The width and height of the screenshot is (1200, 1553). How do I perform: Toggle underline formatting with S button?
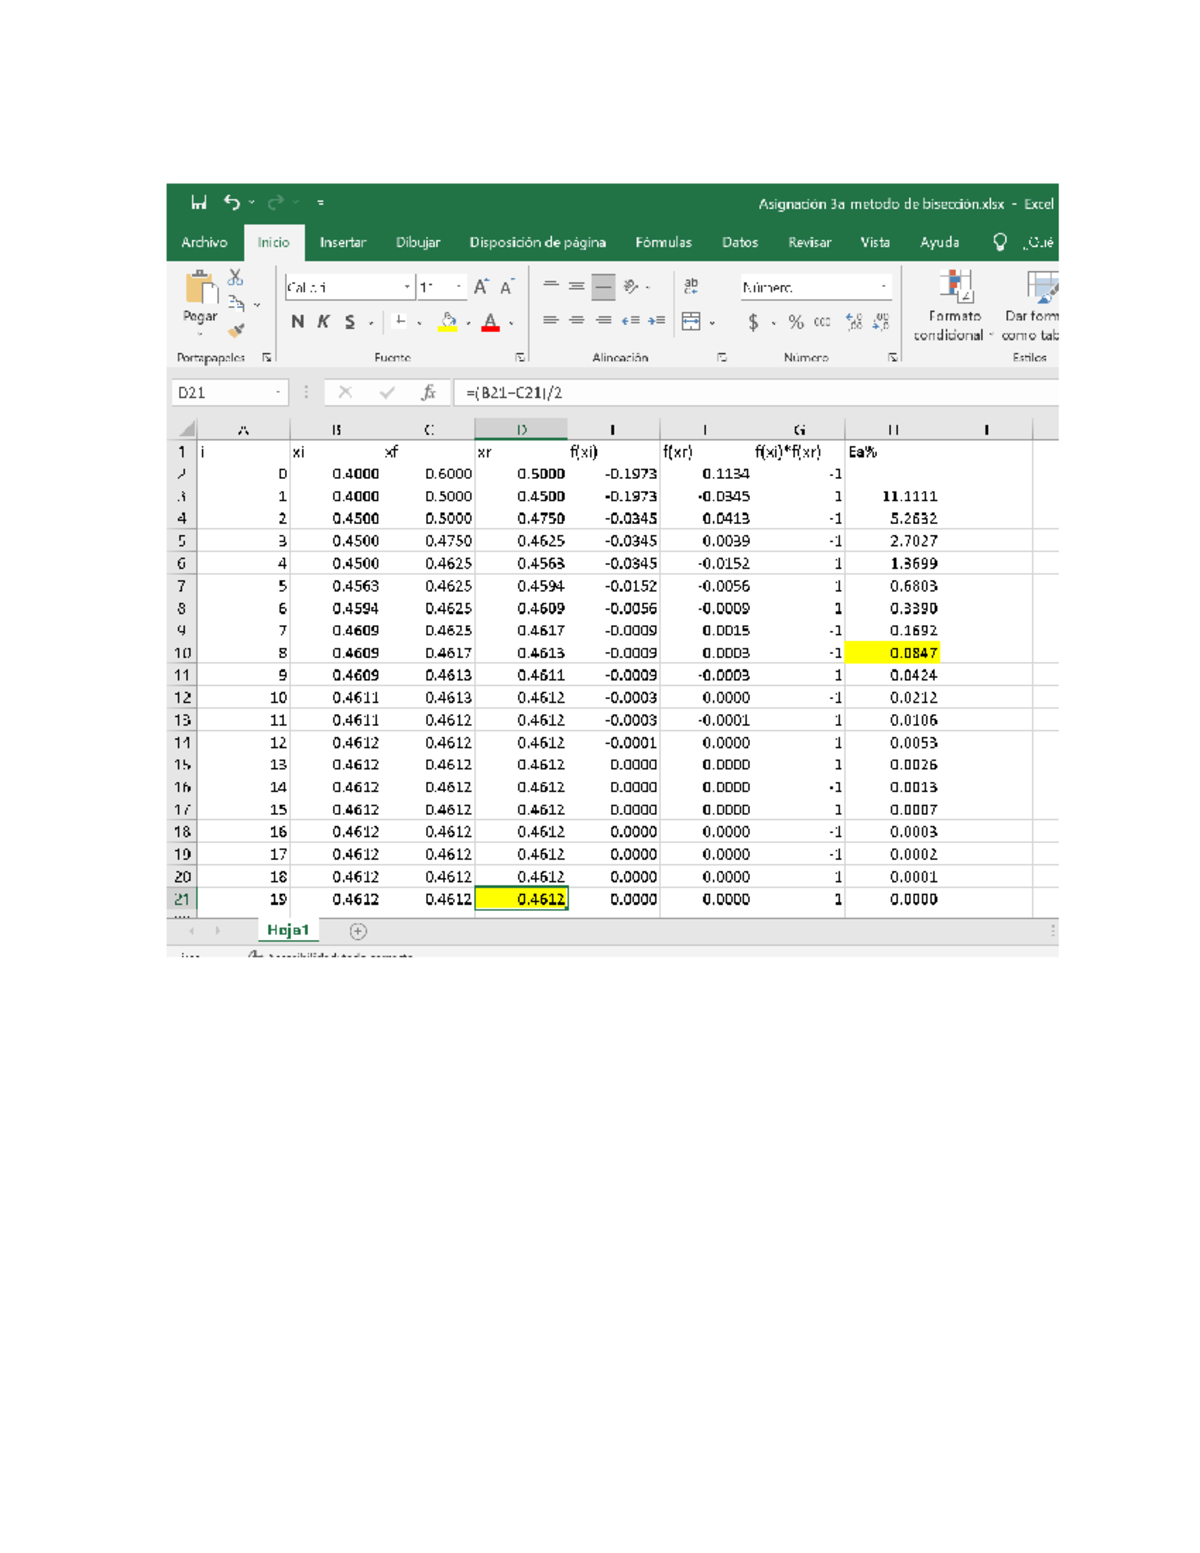[350, 322]
